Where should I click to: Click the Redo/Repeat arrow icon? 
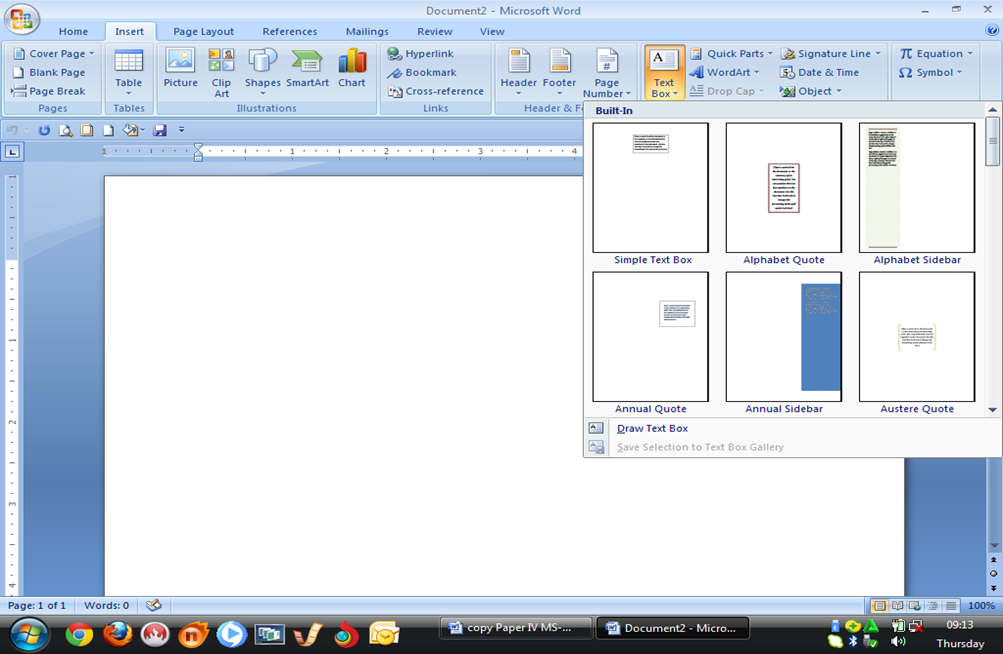pyautogui.click(x=44, y=130)
